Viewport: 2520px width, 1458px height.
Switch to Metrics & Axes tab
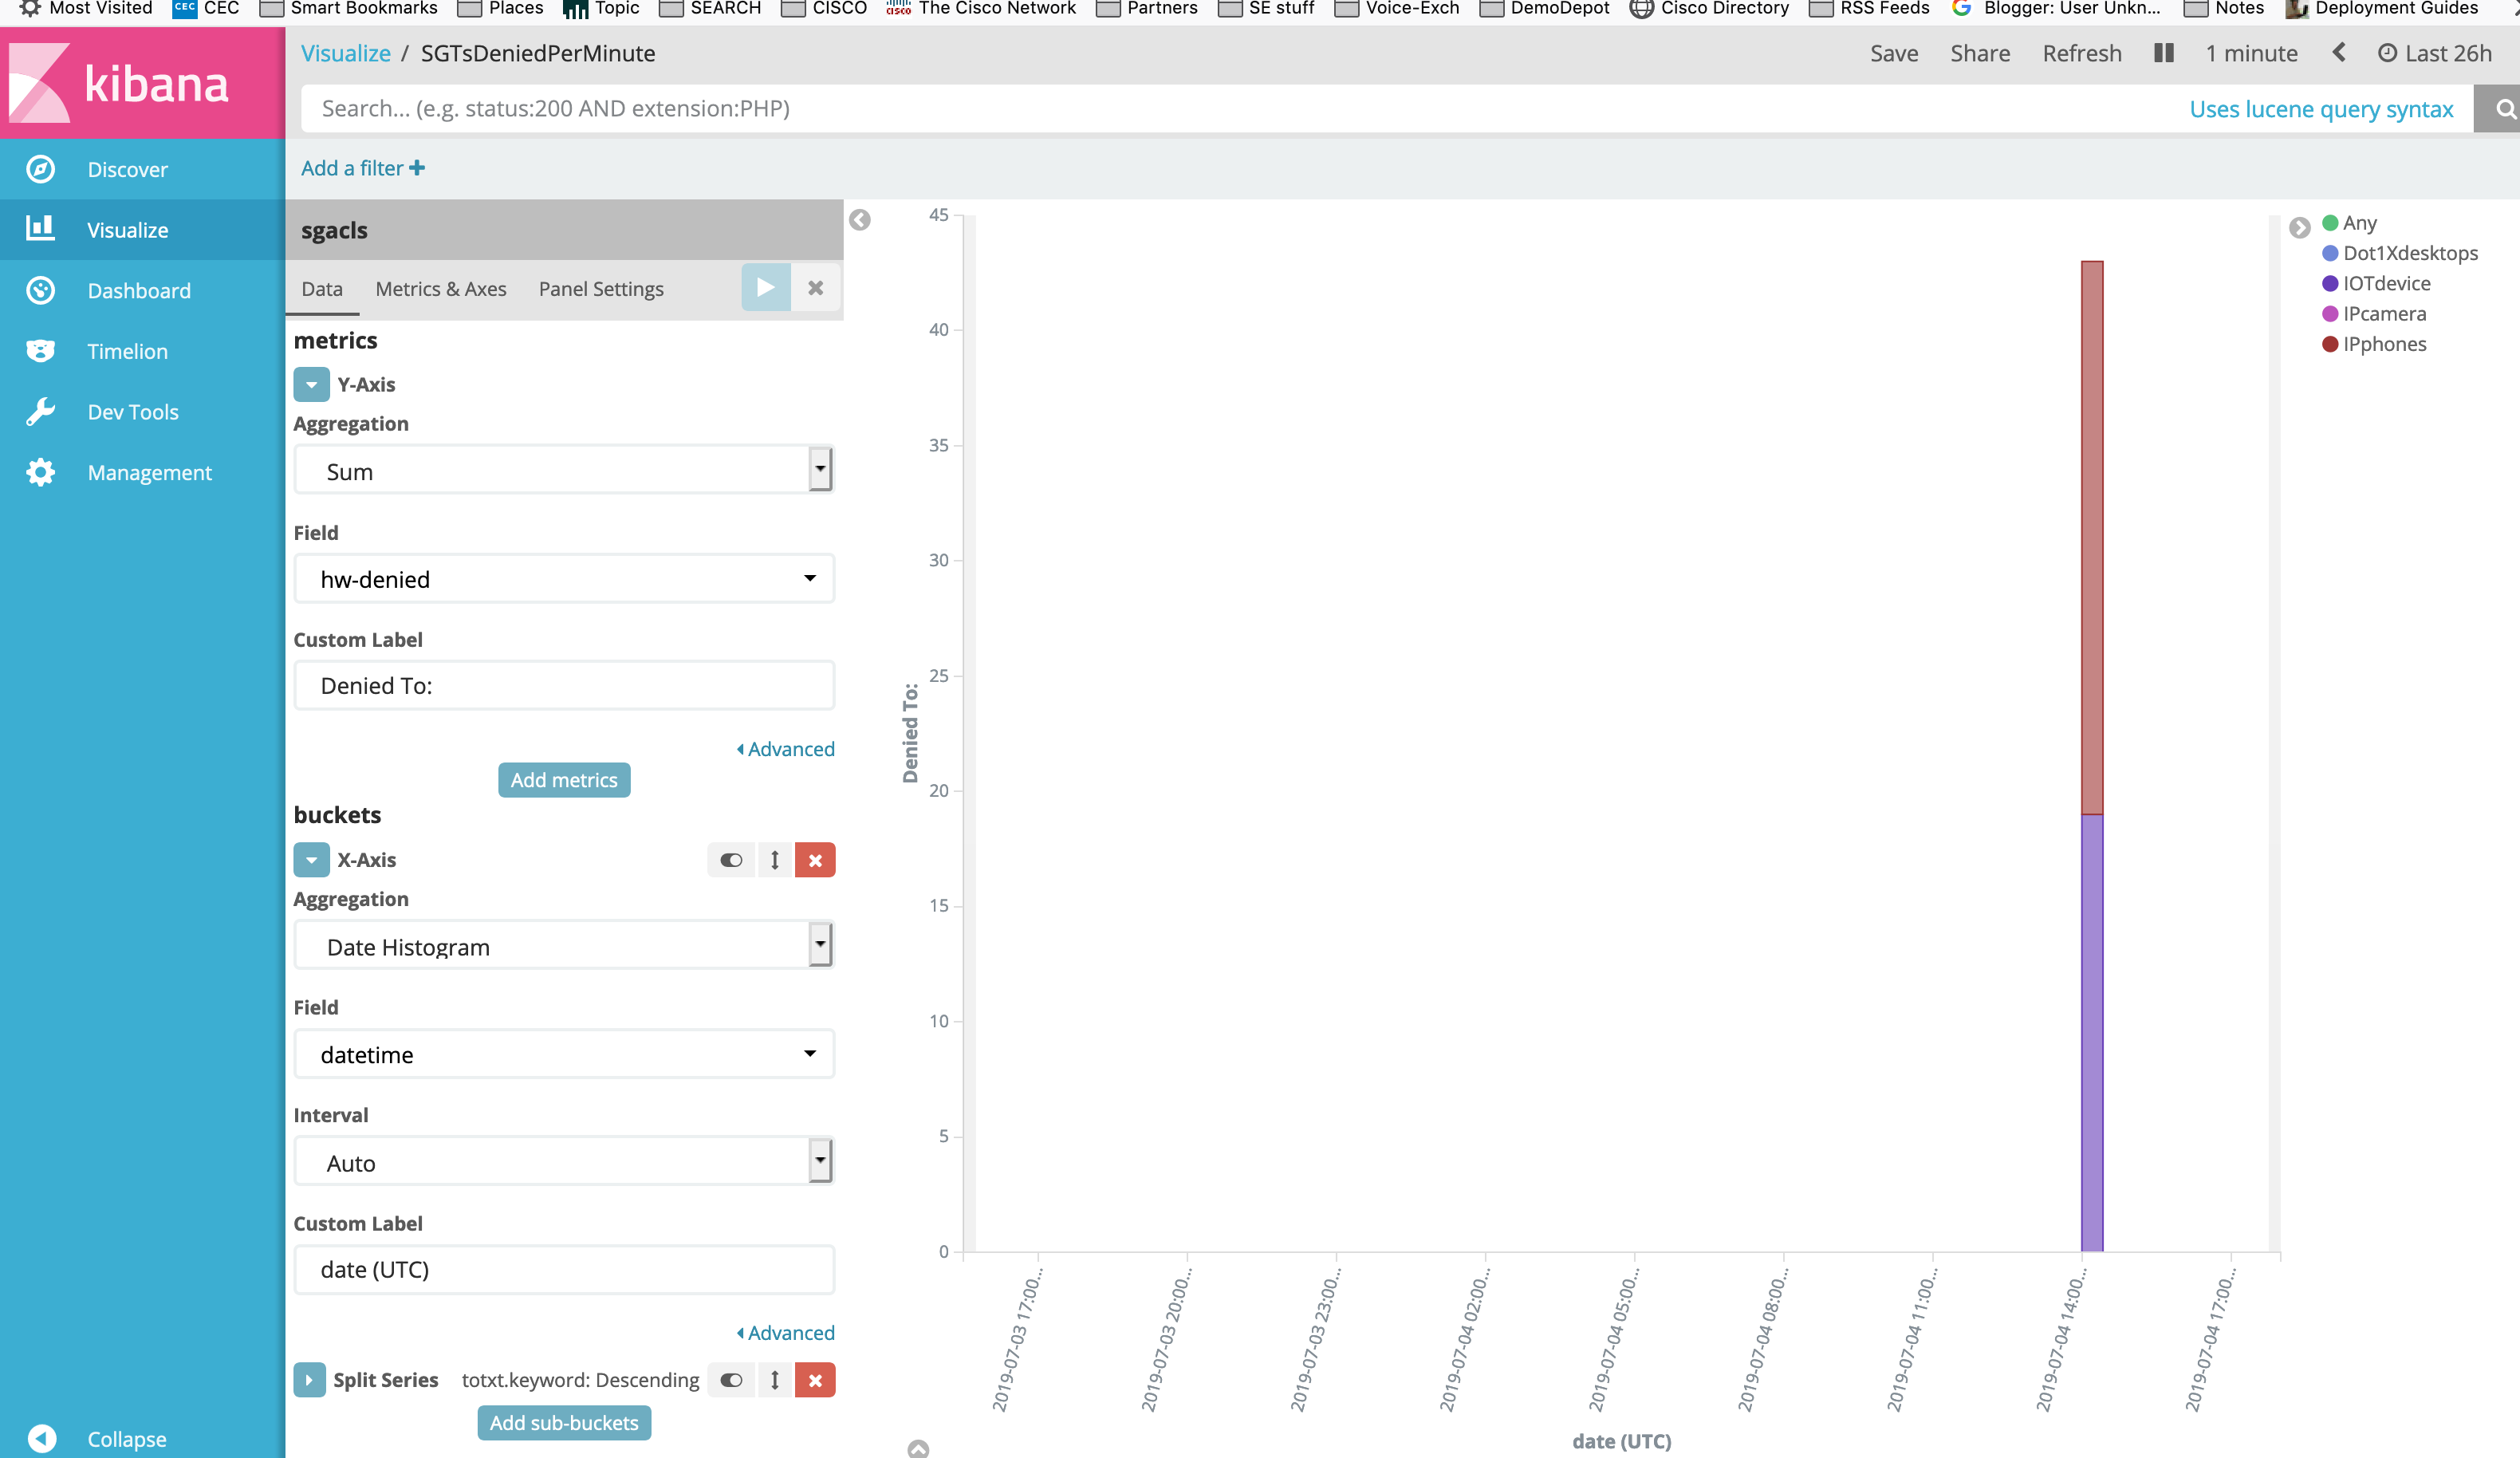click(x=440, y=289)
